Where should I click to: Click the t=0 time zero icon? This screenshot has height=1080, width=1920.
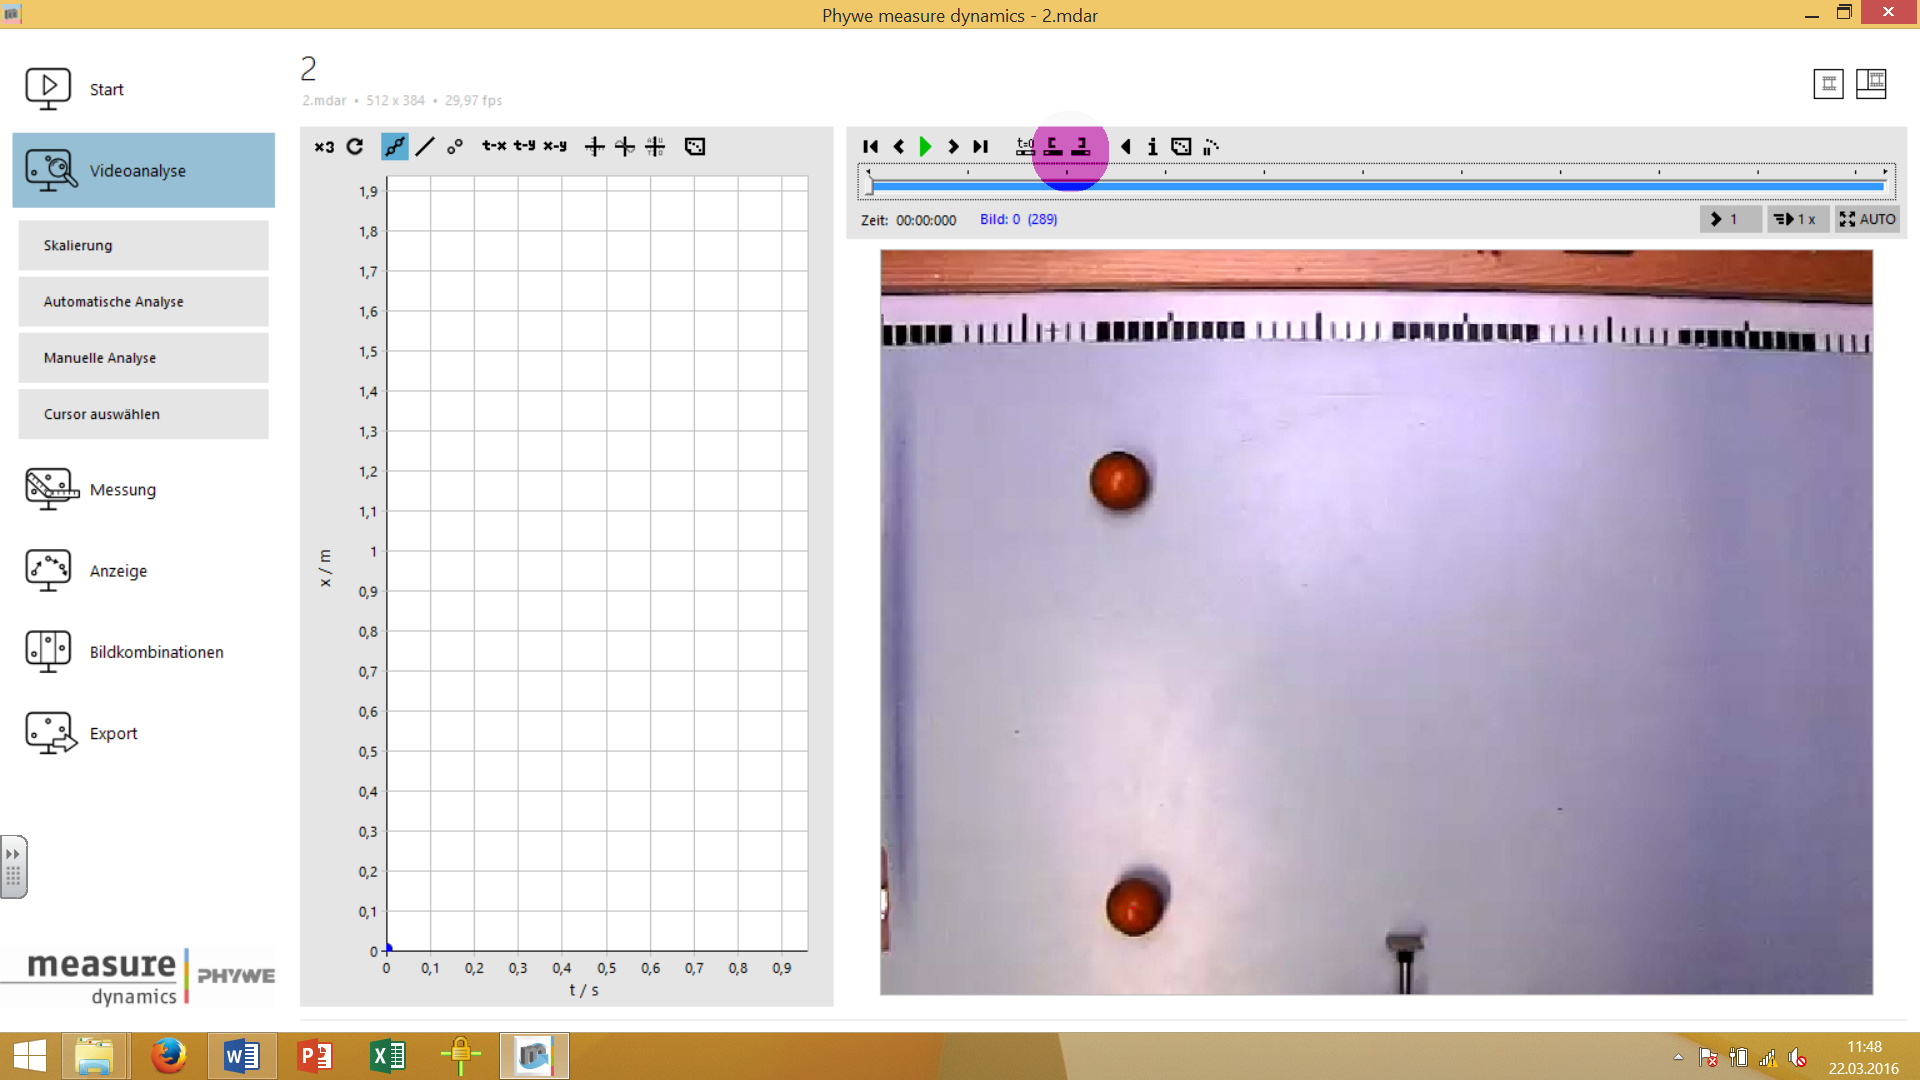tap(1025, 147)
